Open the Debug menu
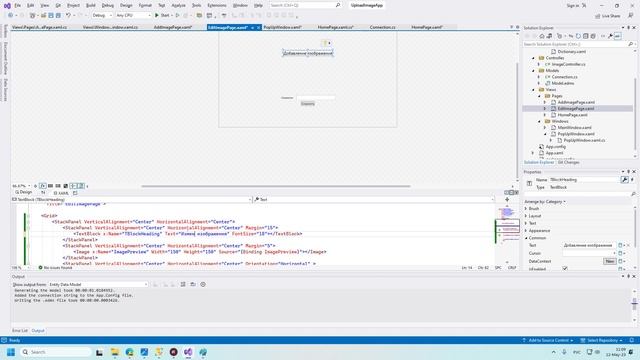Image resolution: width=640 pixels, height=360 pixels. pyautogui.click(x=107, y=5)
